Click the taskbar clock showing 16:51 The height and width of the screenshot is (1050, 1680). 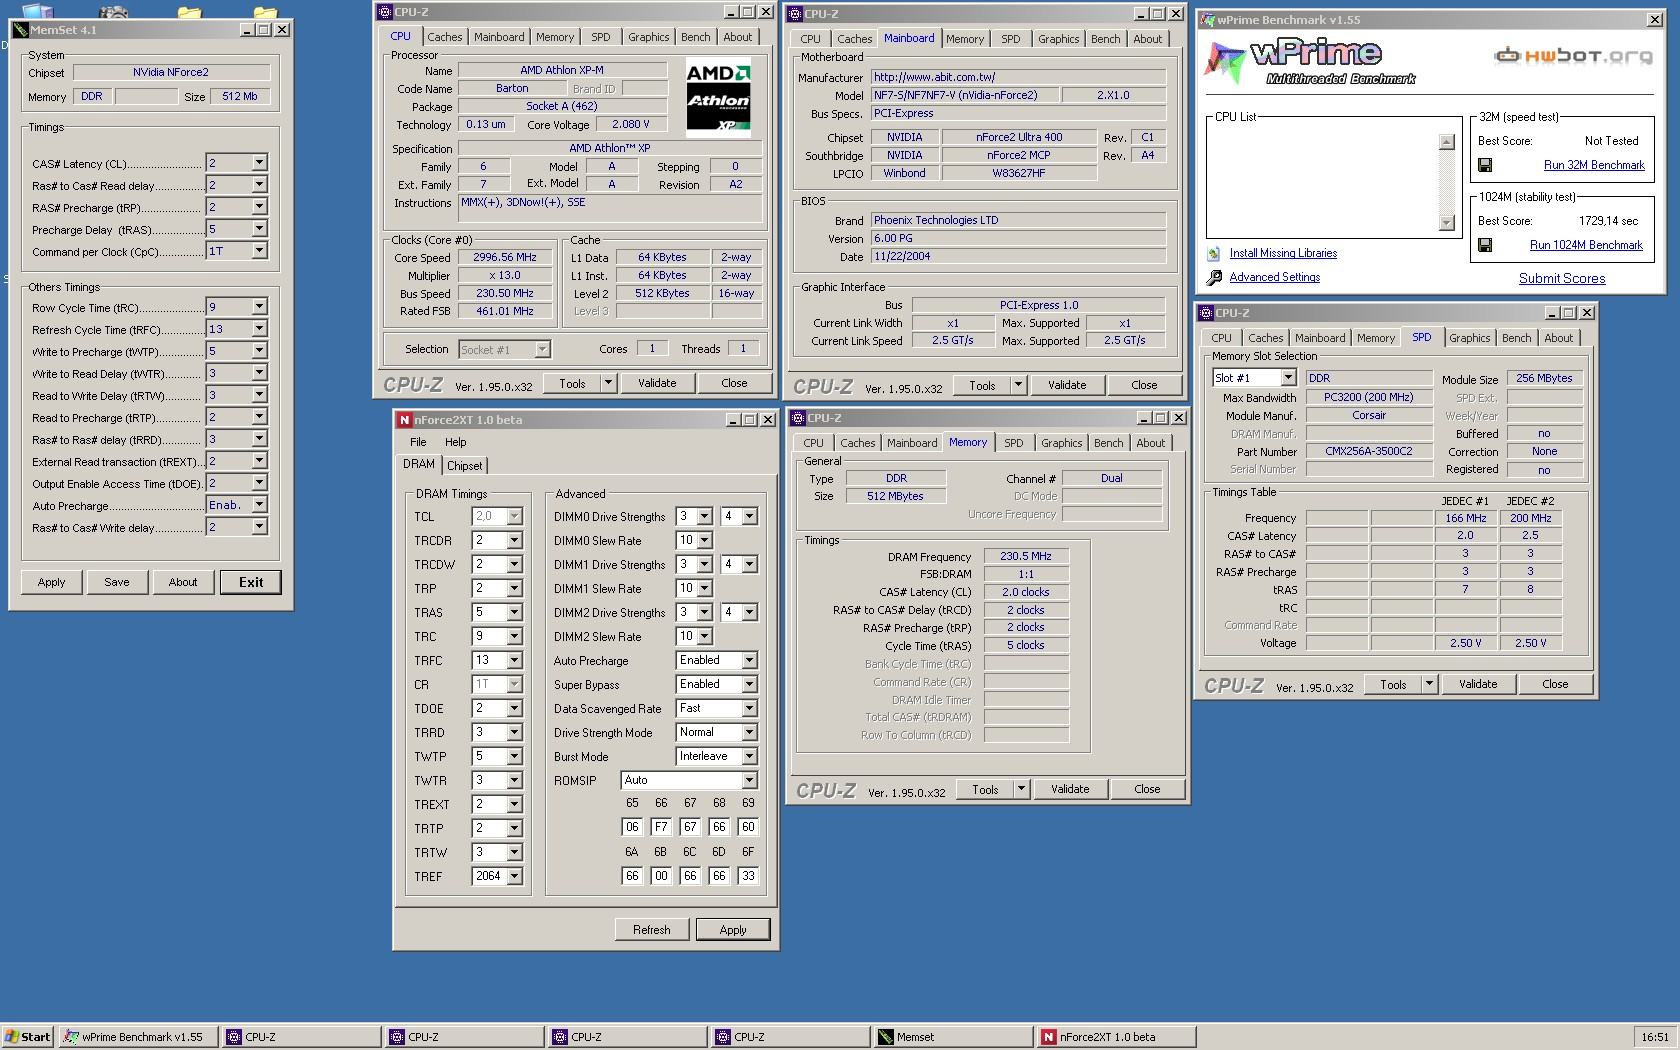1655,1037
